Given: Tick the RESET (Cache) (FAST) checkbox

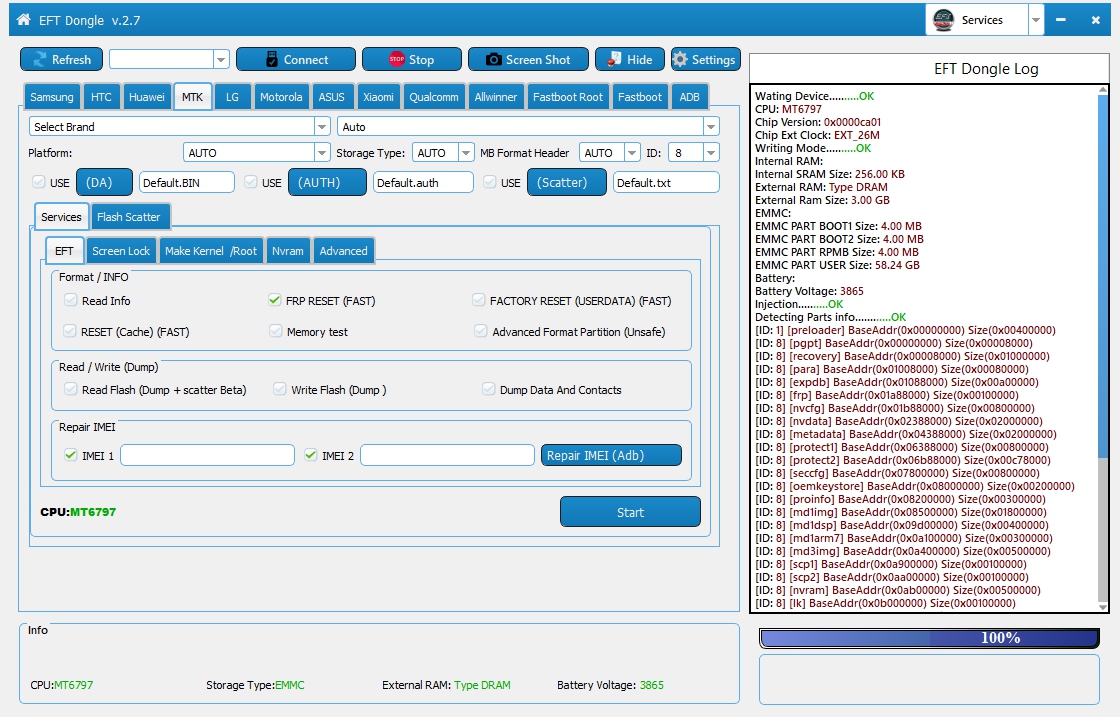Looking at the screenshot, I should click(x=70, y=331).
